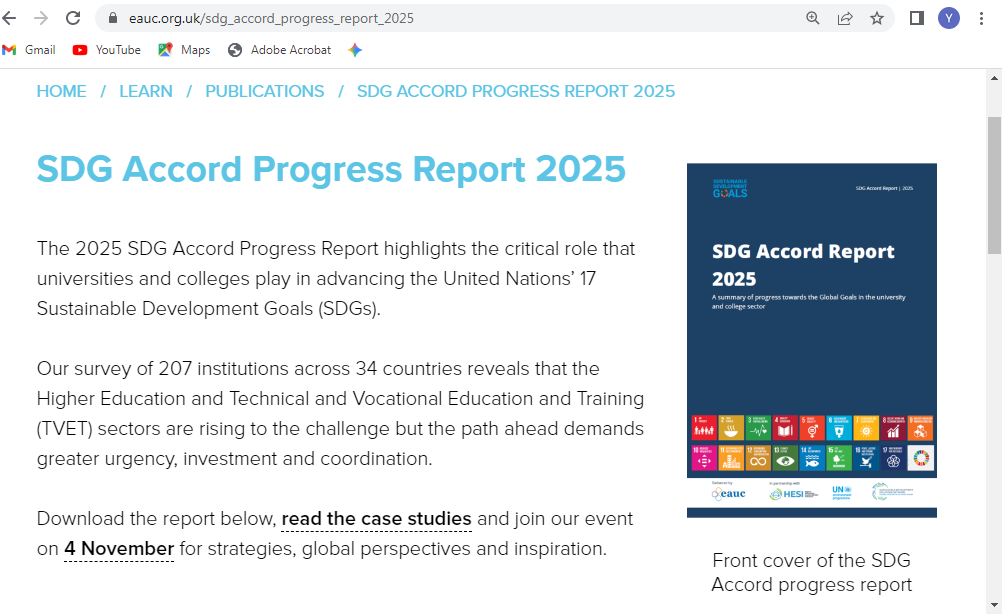Open the LEARN breadcrumb link
Viewport: 1002px width, 614px height.
tap(146, 92)
